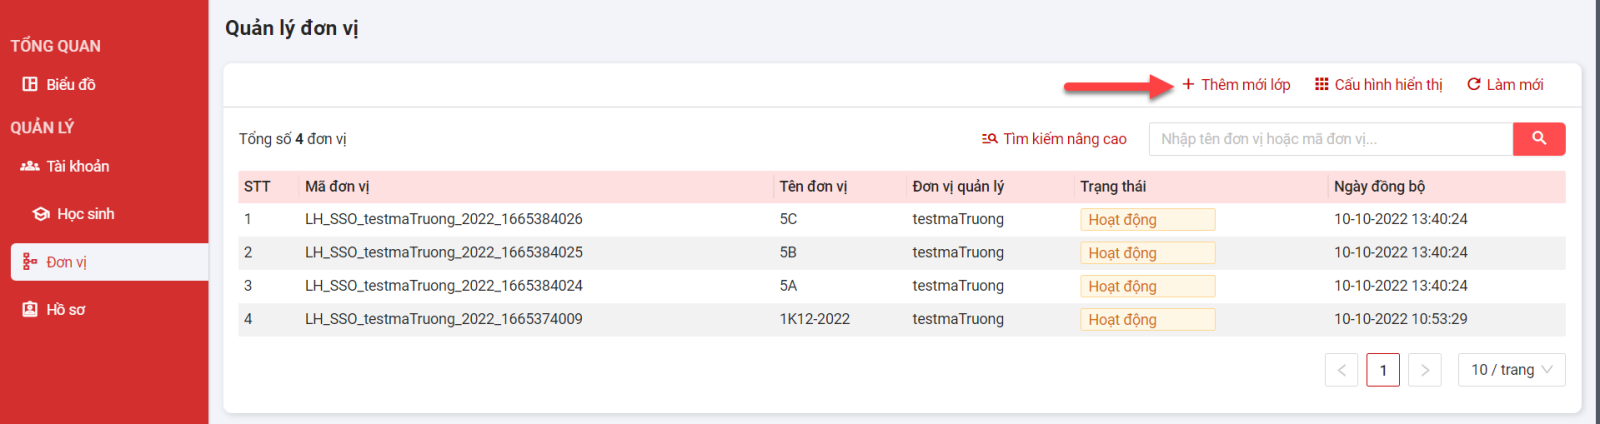1600x424 pixels.
Task: Select the Đơn vị hierarchy icon
Action: click(30, 262)
